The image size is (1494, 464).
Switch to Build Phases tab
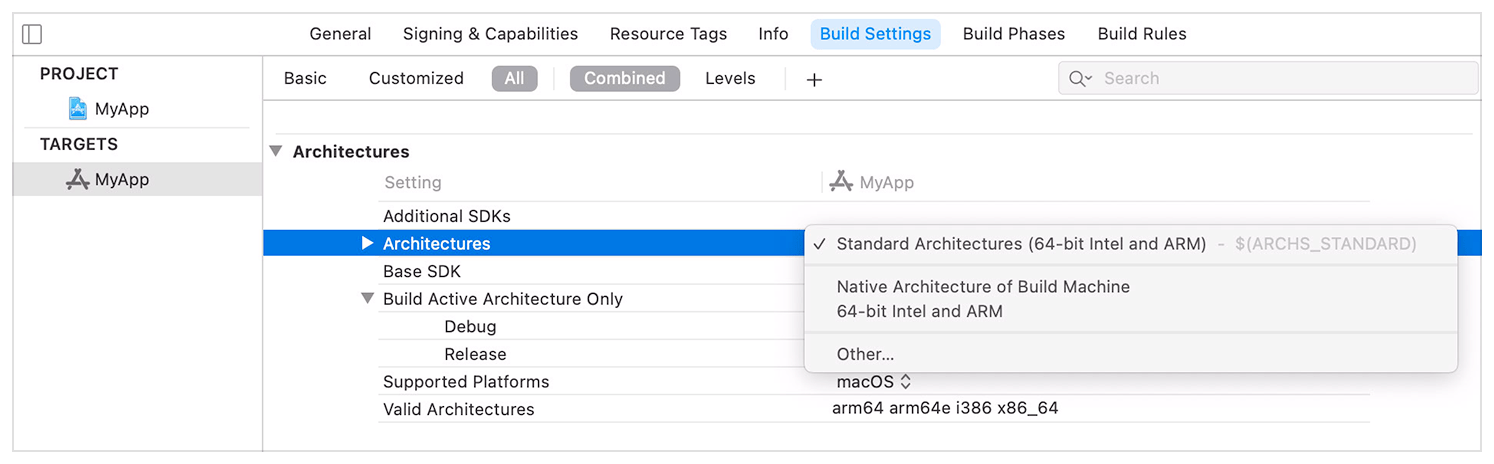(1014, 34)
